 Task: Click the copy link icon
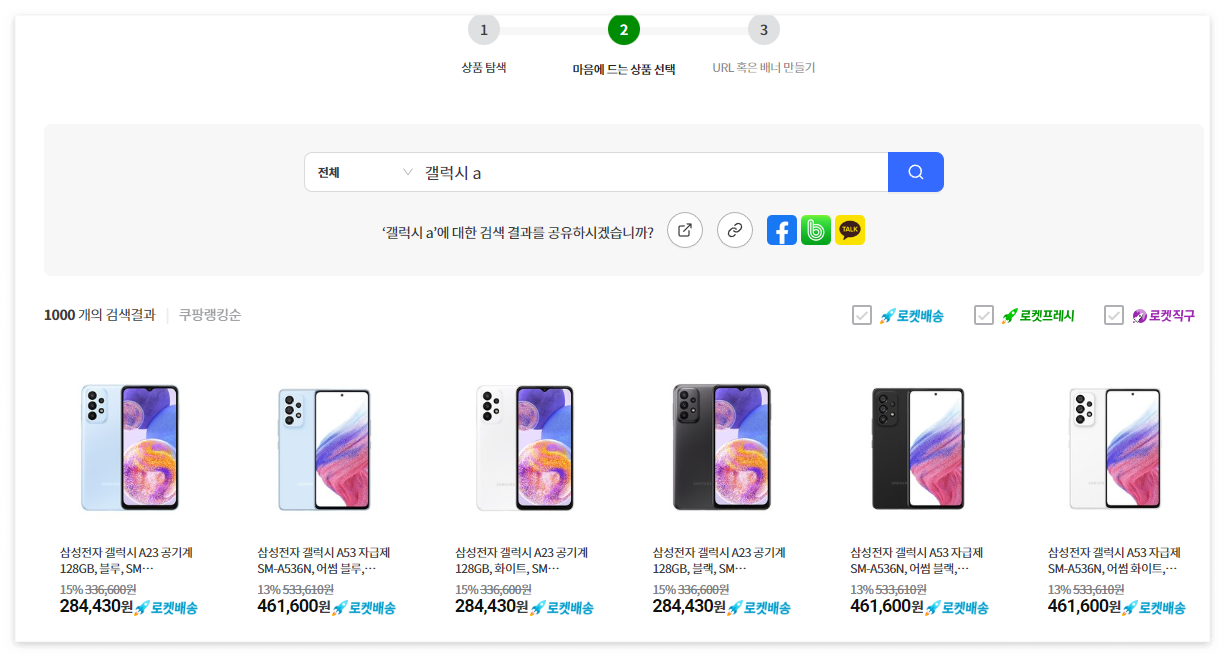pos(735,229)
